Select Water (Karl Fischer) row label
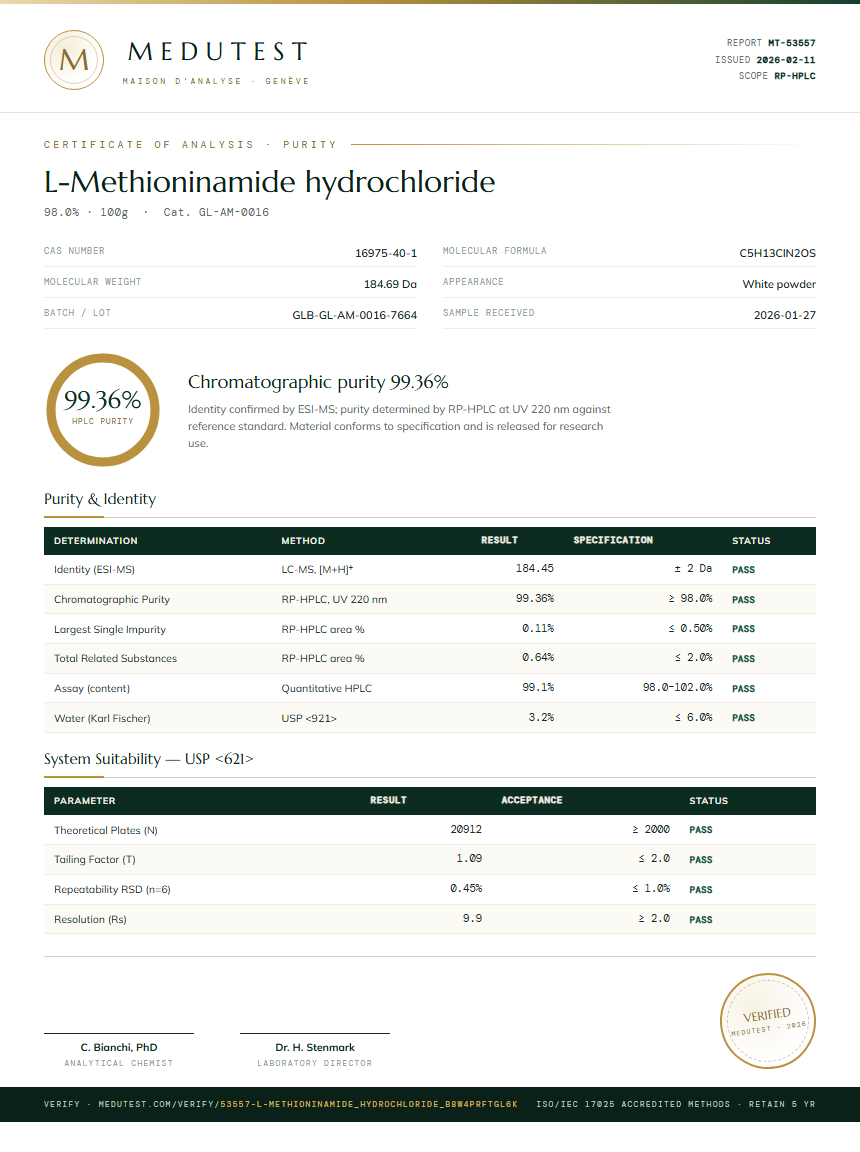 (102, 719)
